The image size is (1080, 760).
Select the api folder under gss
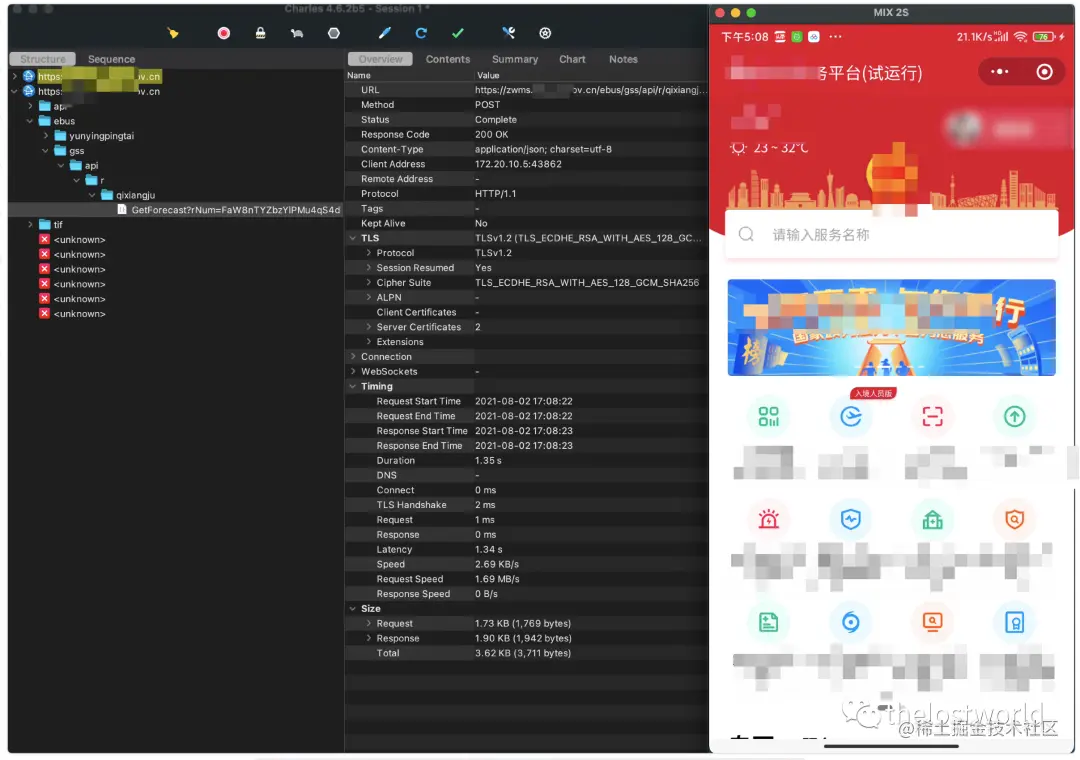tap(84, 165)
